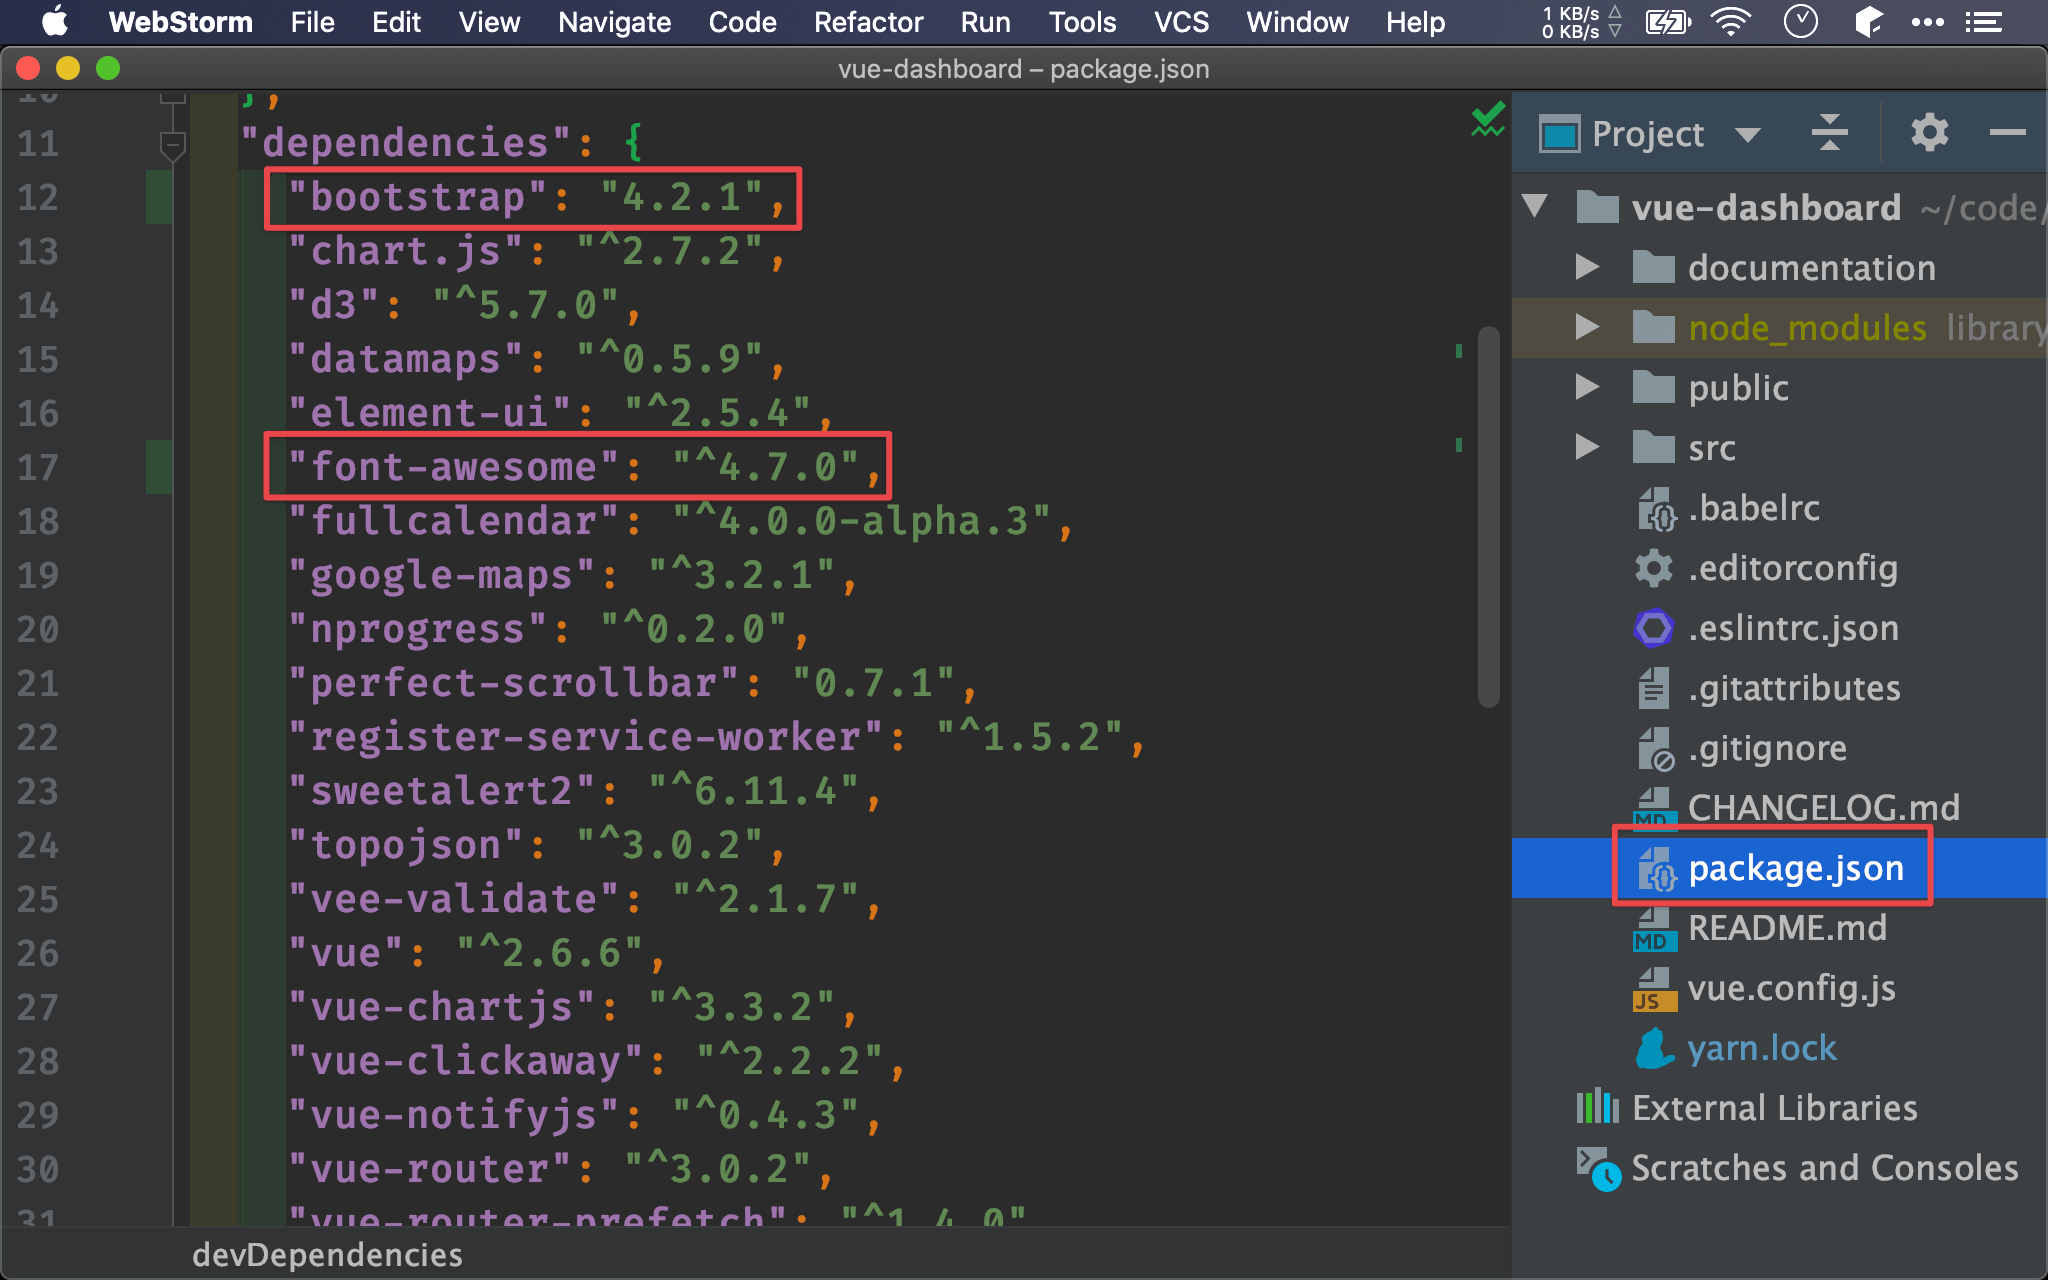The image size is (2048, 1280).
Task: Expand the public folder
Action: click(1587, 387)
